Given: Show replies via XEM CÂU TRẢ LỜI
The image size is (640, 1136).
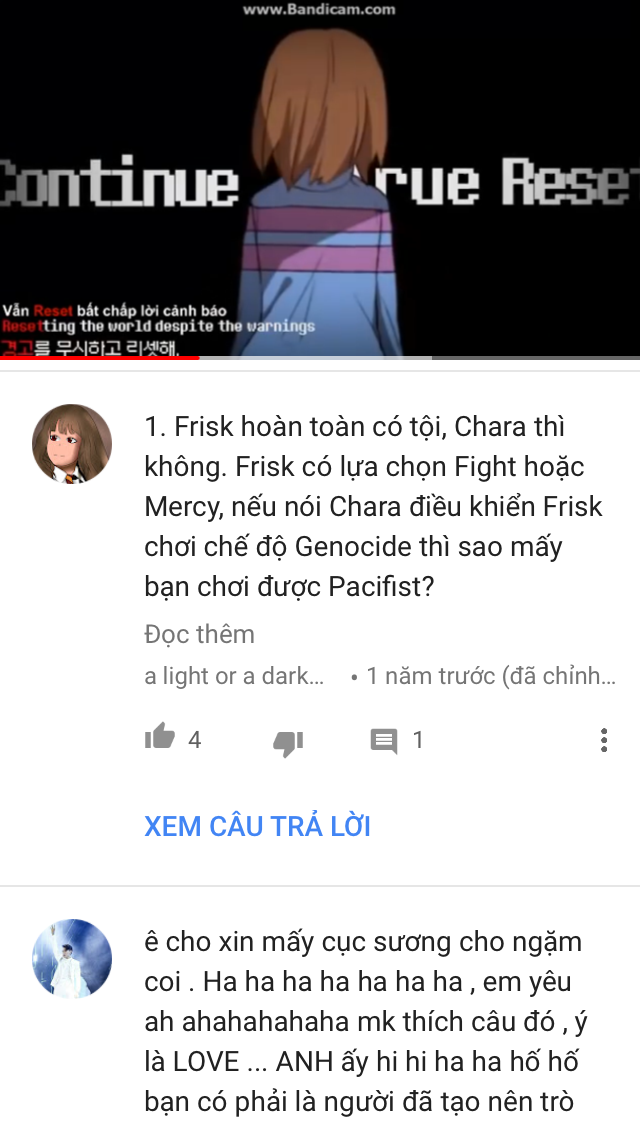Looking at the screenshot, I should (x=257, y=826).
